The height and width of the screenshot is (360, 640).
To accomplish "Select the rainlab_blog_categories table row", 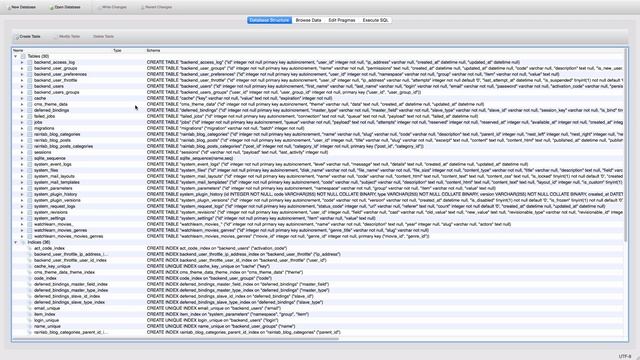I will [318, 134].
